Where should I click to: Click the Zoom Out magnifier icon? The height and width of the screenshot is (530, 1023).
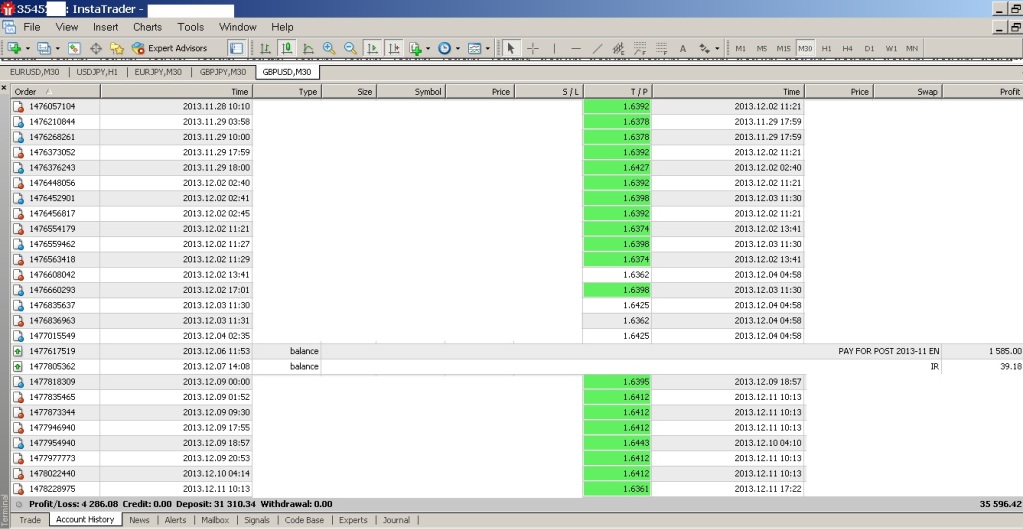coord(350,48)
